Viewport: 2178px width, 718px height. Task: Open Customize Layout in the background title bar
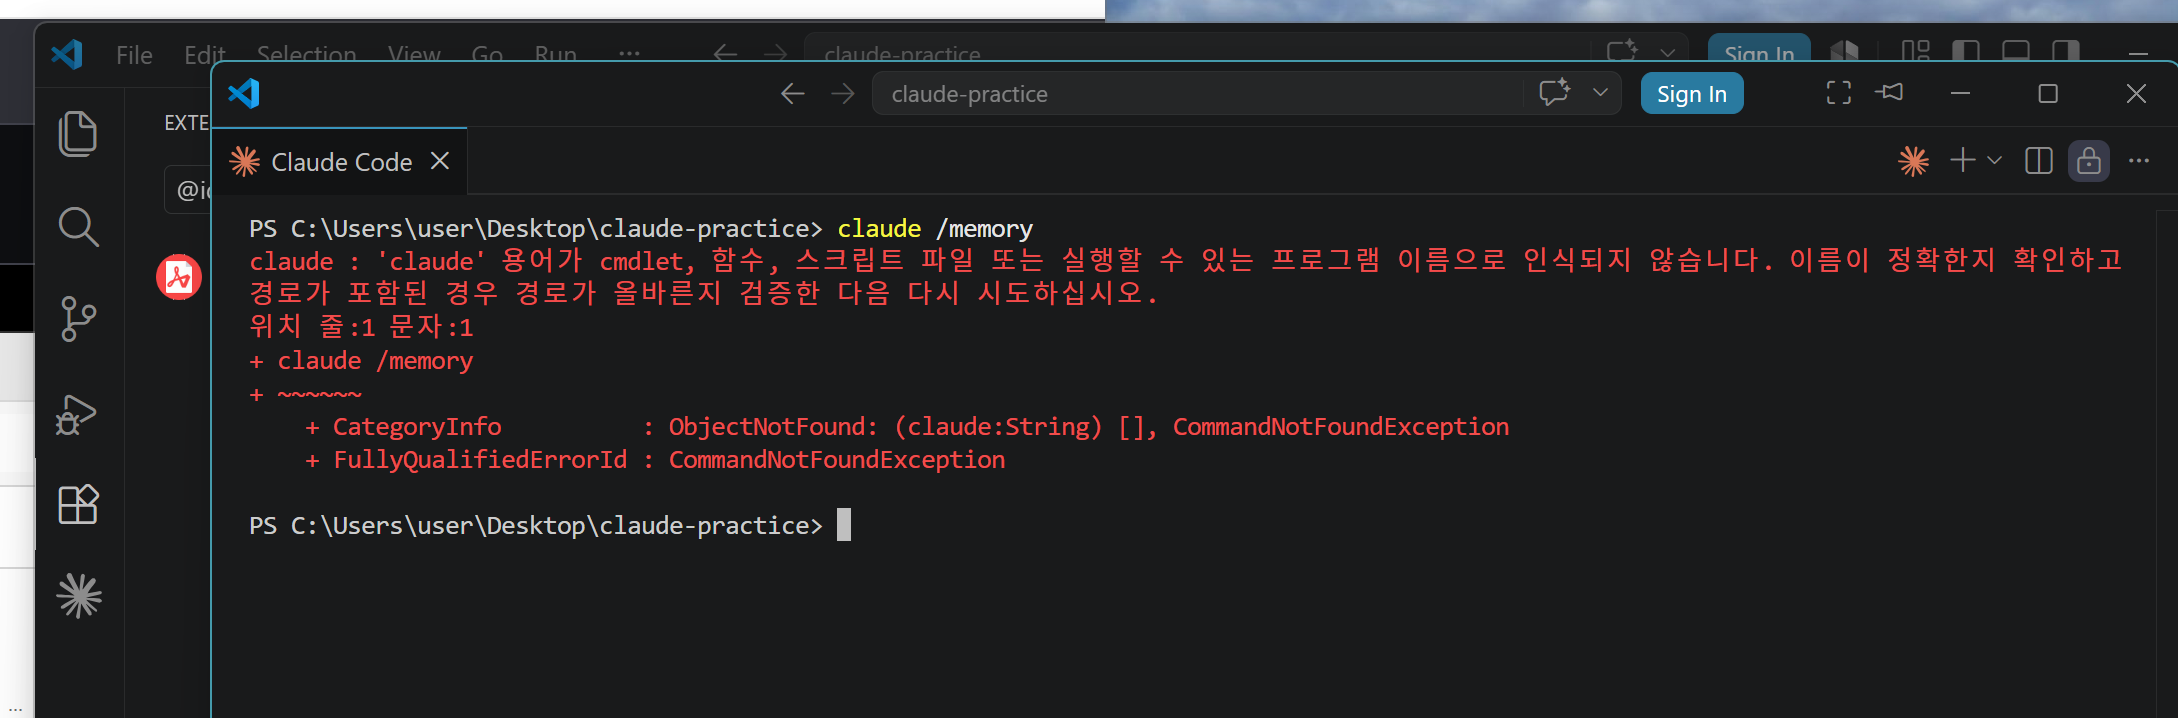pyautogui.click(x=1915, y=50)
